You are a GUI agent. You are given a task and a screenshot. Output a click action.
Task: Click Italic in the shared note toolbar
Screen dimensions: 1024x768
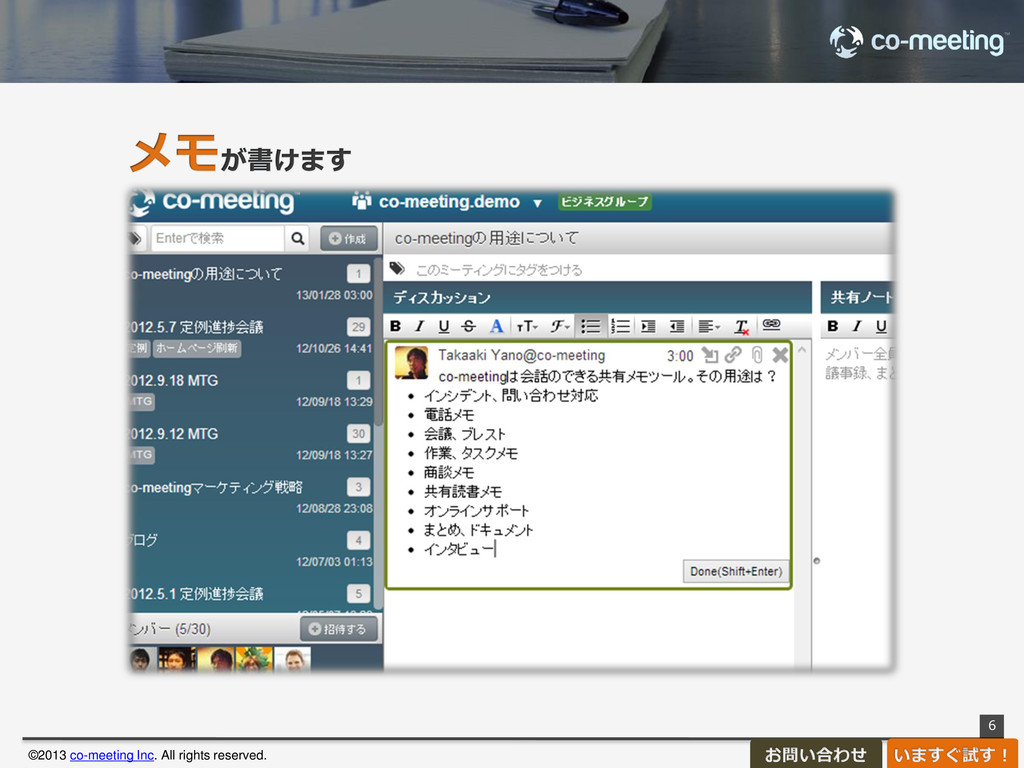[x=857, y=326]
